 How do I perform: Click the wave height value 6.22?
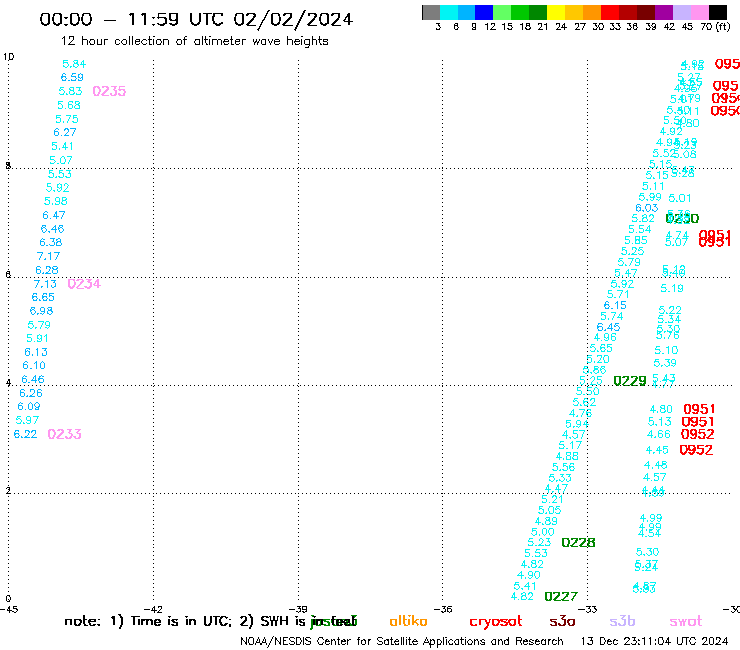tap(25, 434)
